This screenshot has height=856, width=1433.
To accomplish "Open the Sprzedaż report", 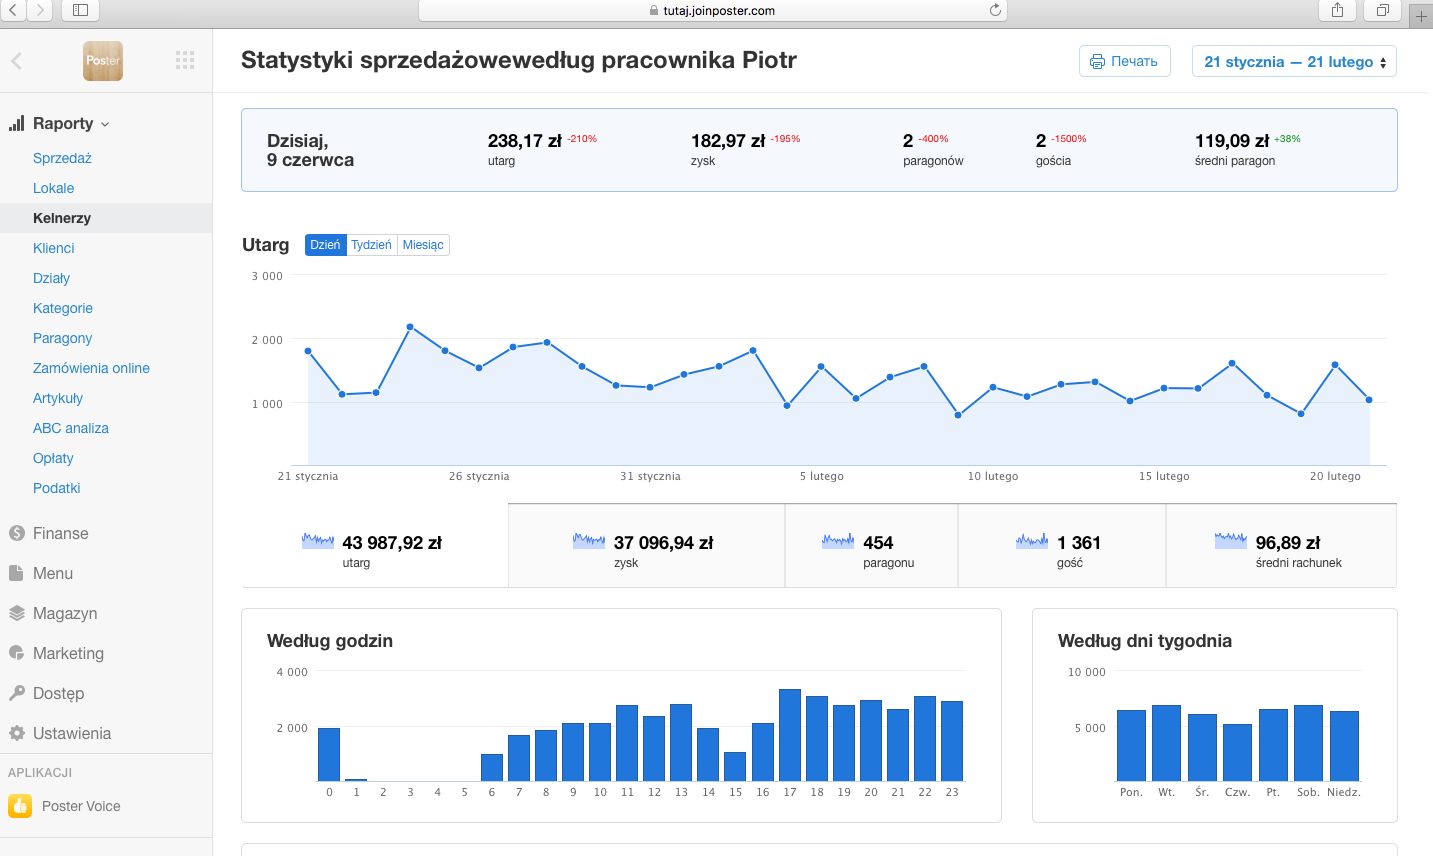I will [x=62, y=158].
